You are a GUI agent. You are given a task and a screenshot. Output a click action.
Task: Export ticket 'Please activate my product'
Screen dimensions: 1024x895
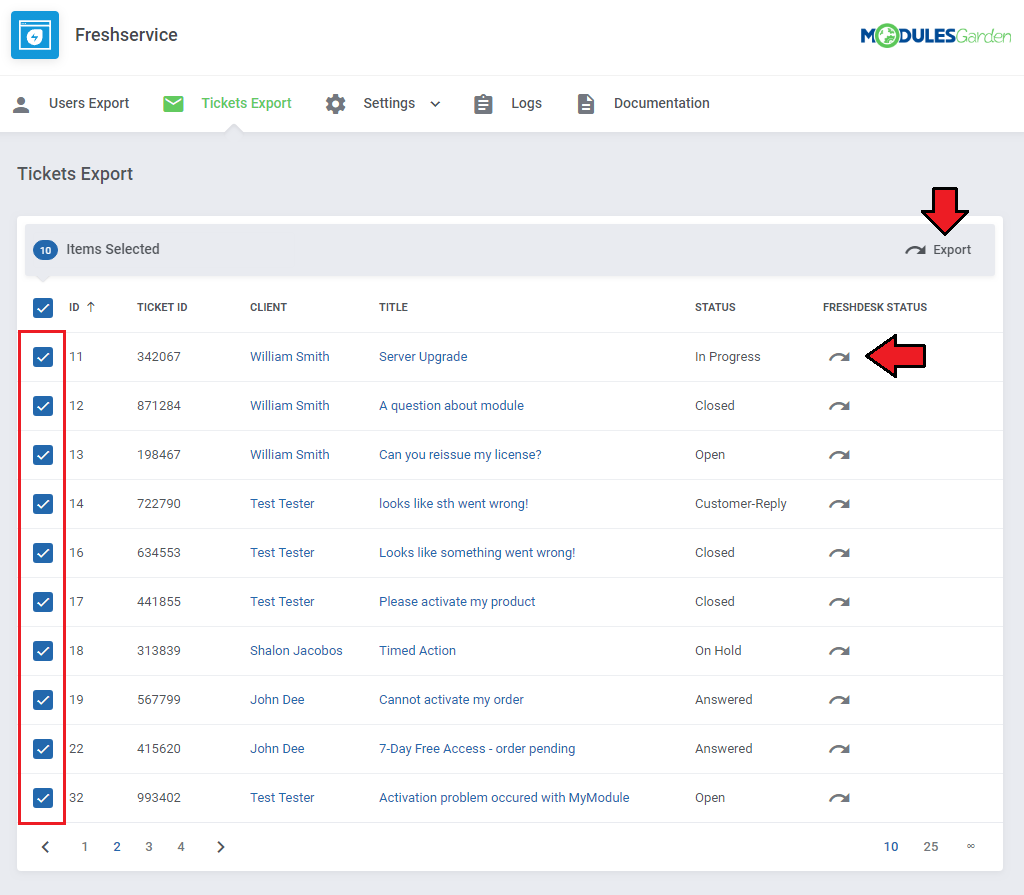839,602
